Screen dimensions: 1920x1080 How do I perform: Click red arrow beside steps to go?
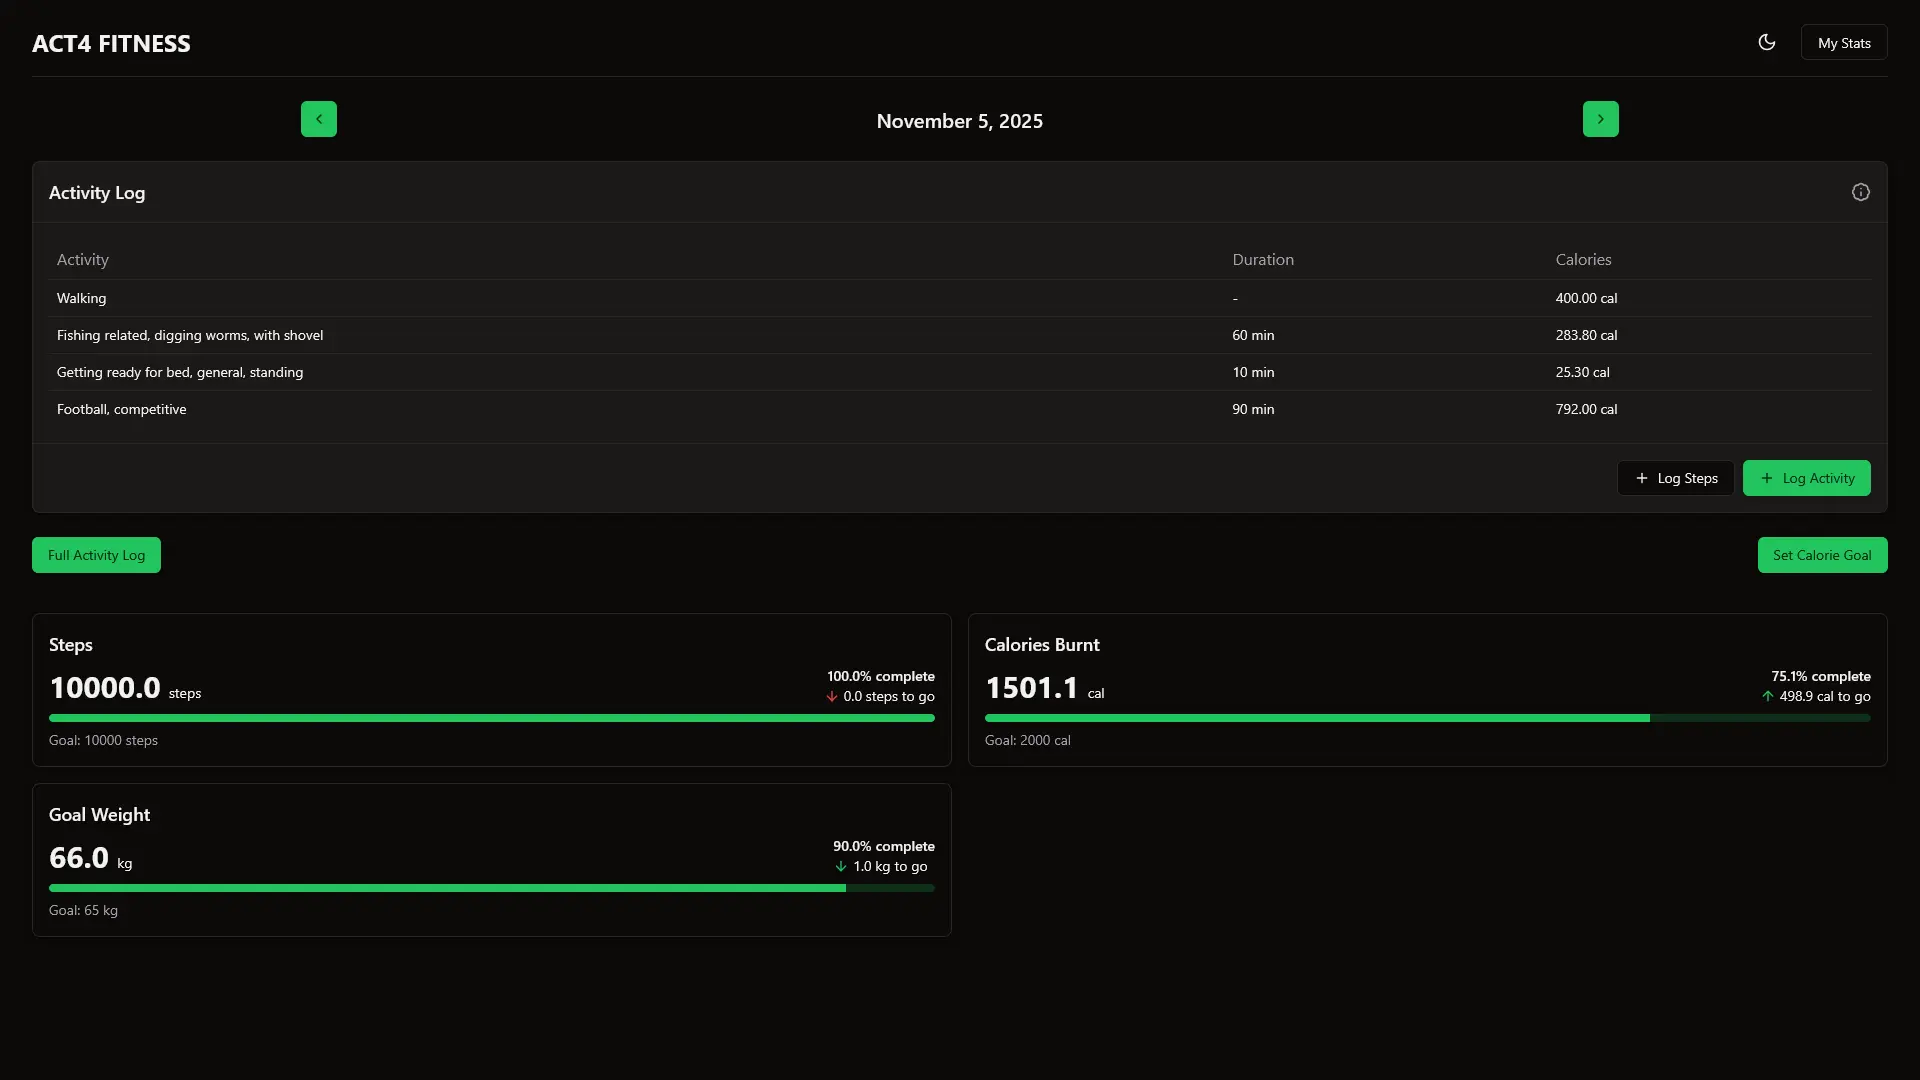(x=832, y=697)
